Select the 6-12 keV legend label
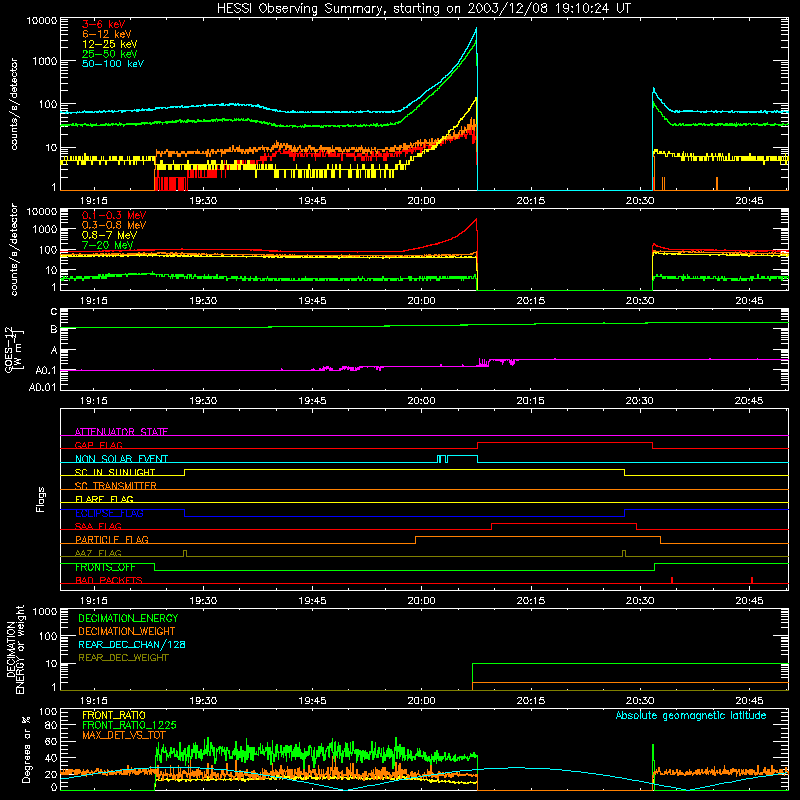Image resolution: width=800 pixels, height=800 pixels. pos(107,34)
